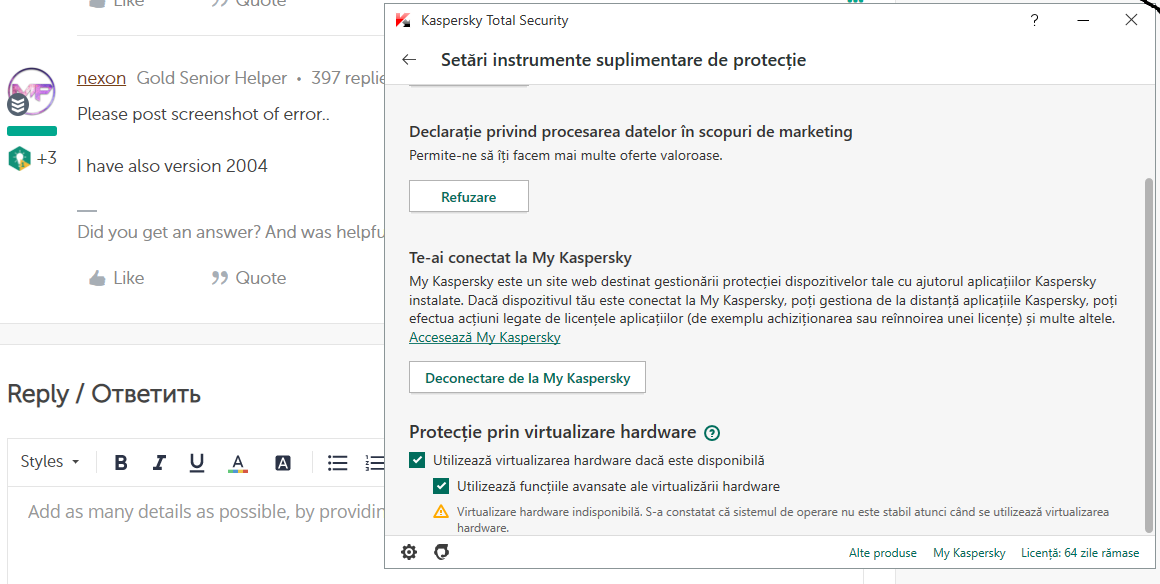The width and height of the screenshot is (1160, 584).
Task: Insert a bulleted list in reply
Action: point(338,462)
